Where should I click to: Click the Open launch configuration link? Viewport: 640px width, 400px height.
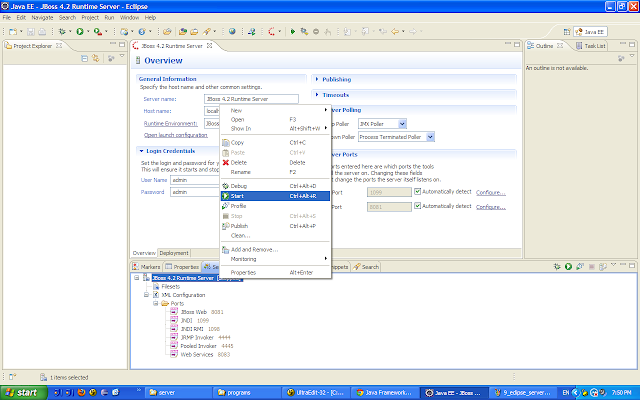click(x=176, y=135)
